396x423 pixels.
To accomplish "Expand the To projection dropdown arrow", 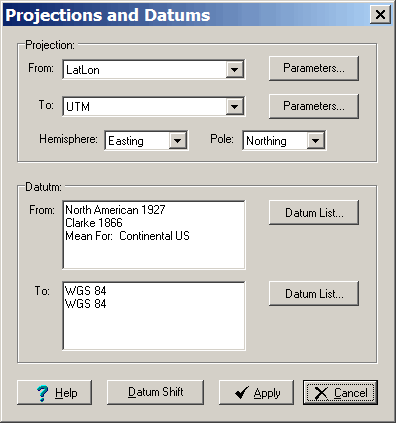I will pyautogui.click(x=234, y=107).
